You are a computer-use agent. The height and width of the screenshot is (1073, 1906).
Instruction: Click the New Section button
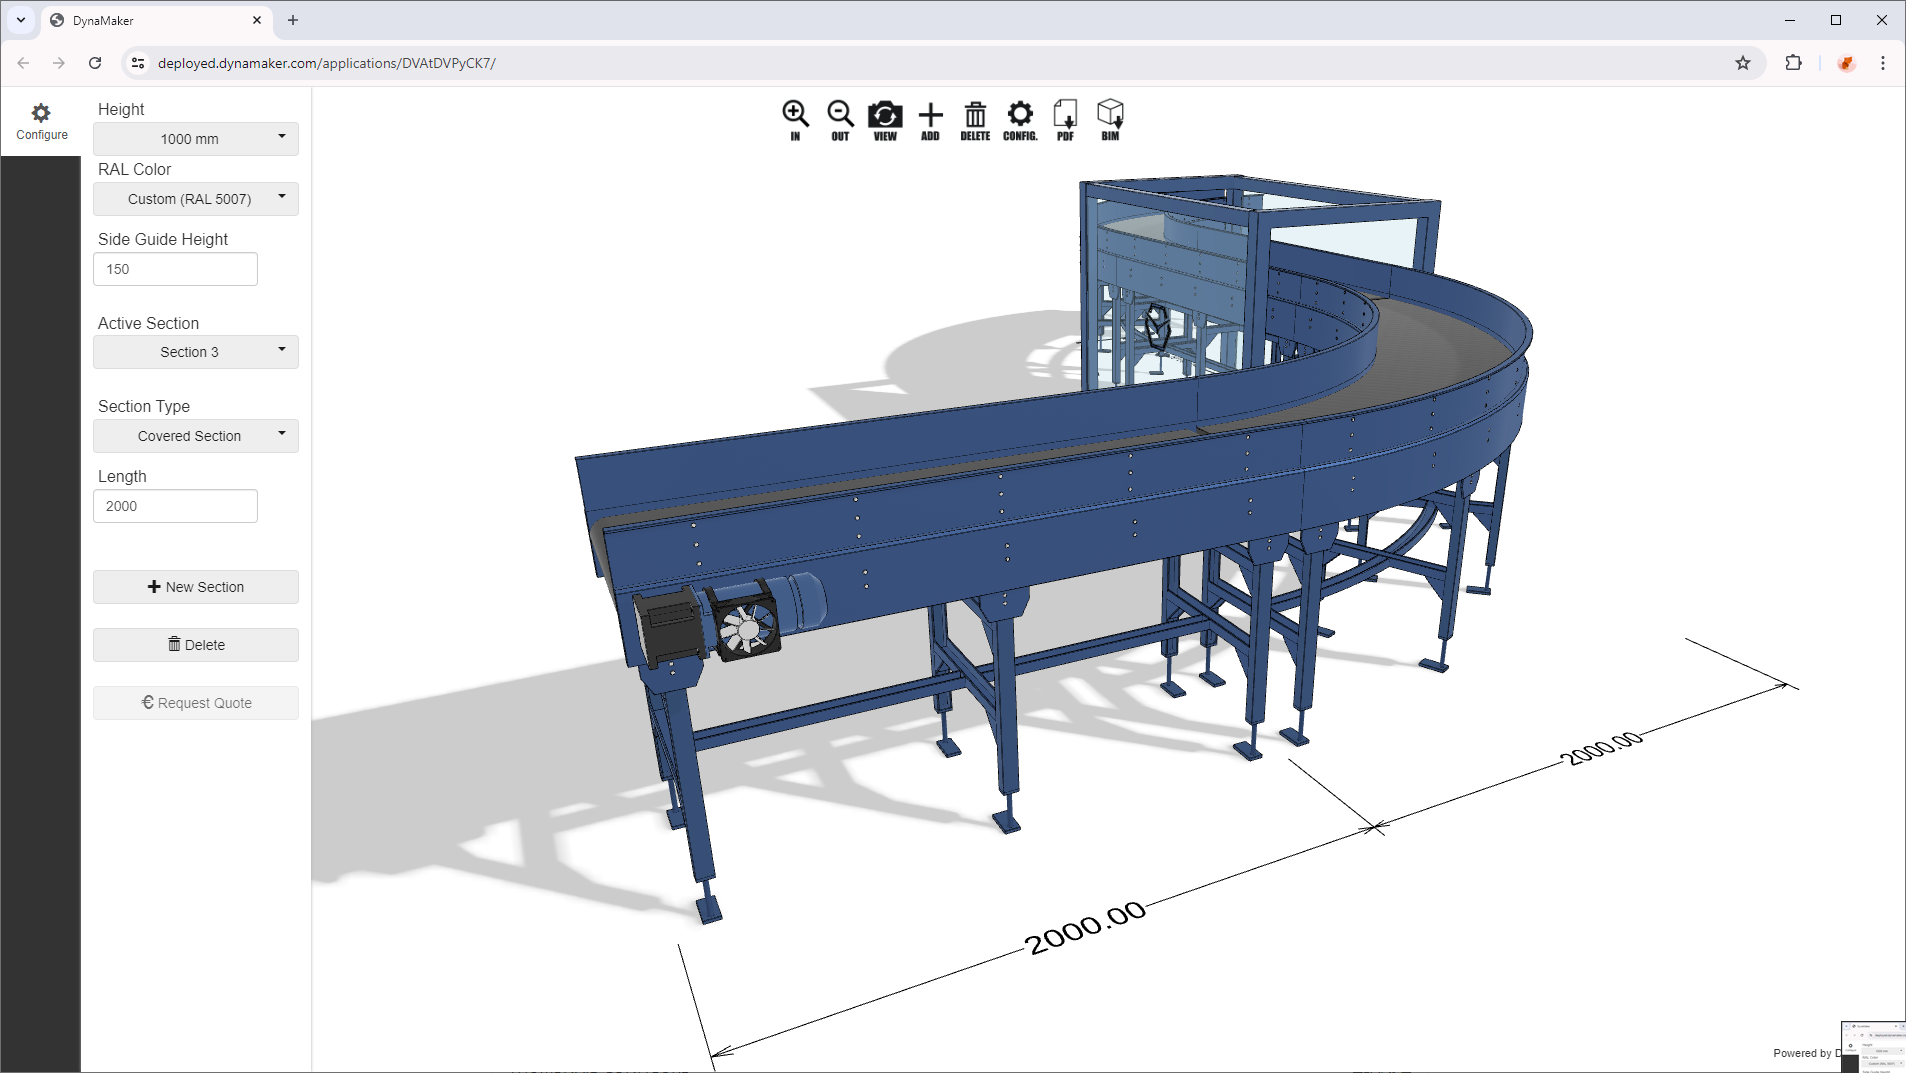[196, 587]
